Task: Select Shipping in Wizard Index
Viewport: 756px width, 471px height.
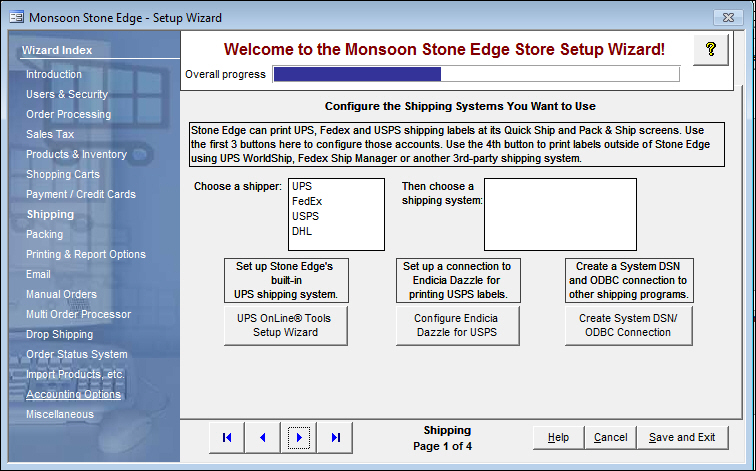Action: pos(51,215)
